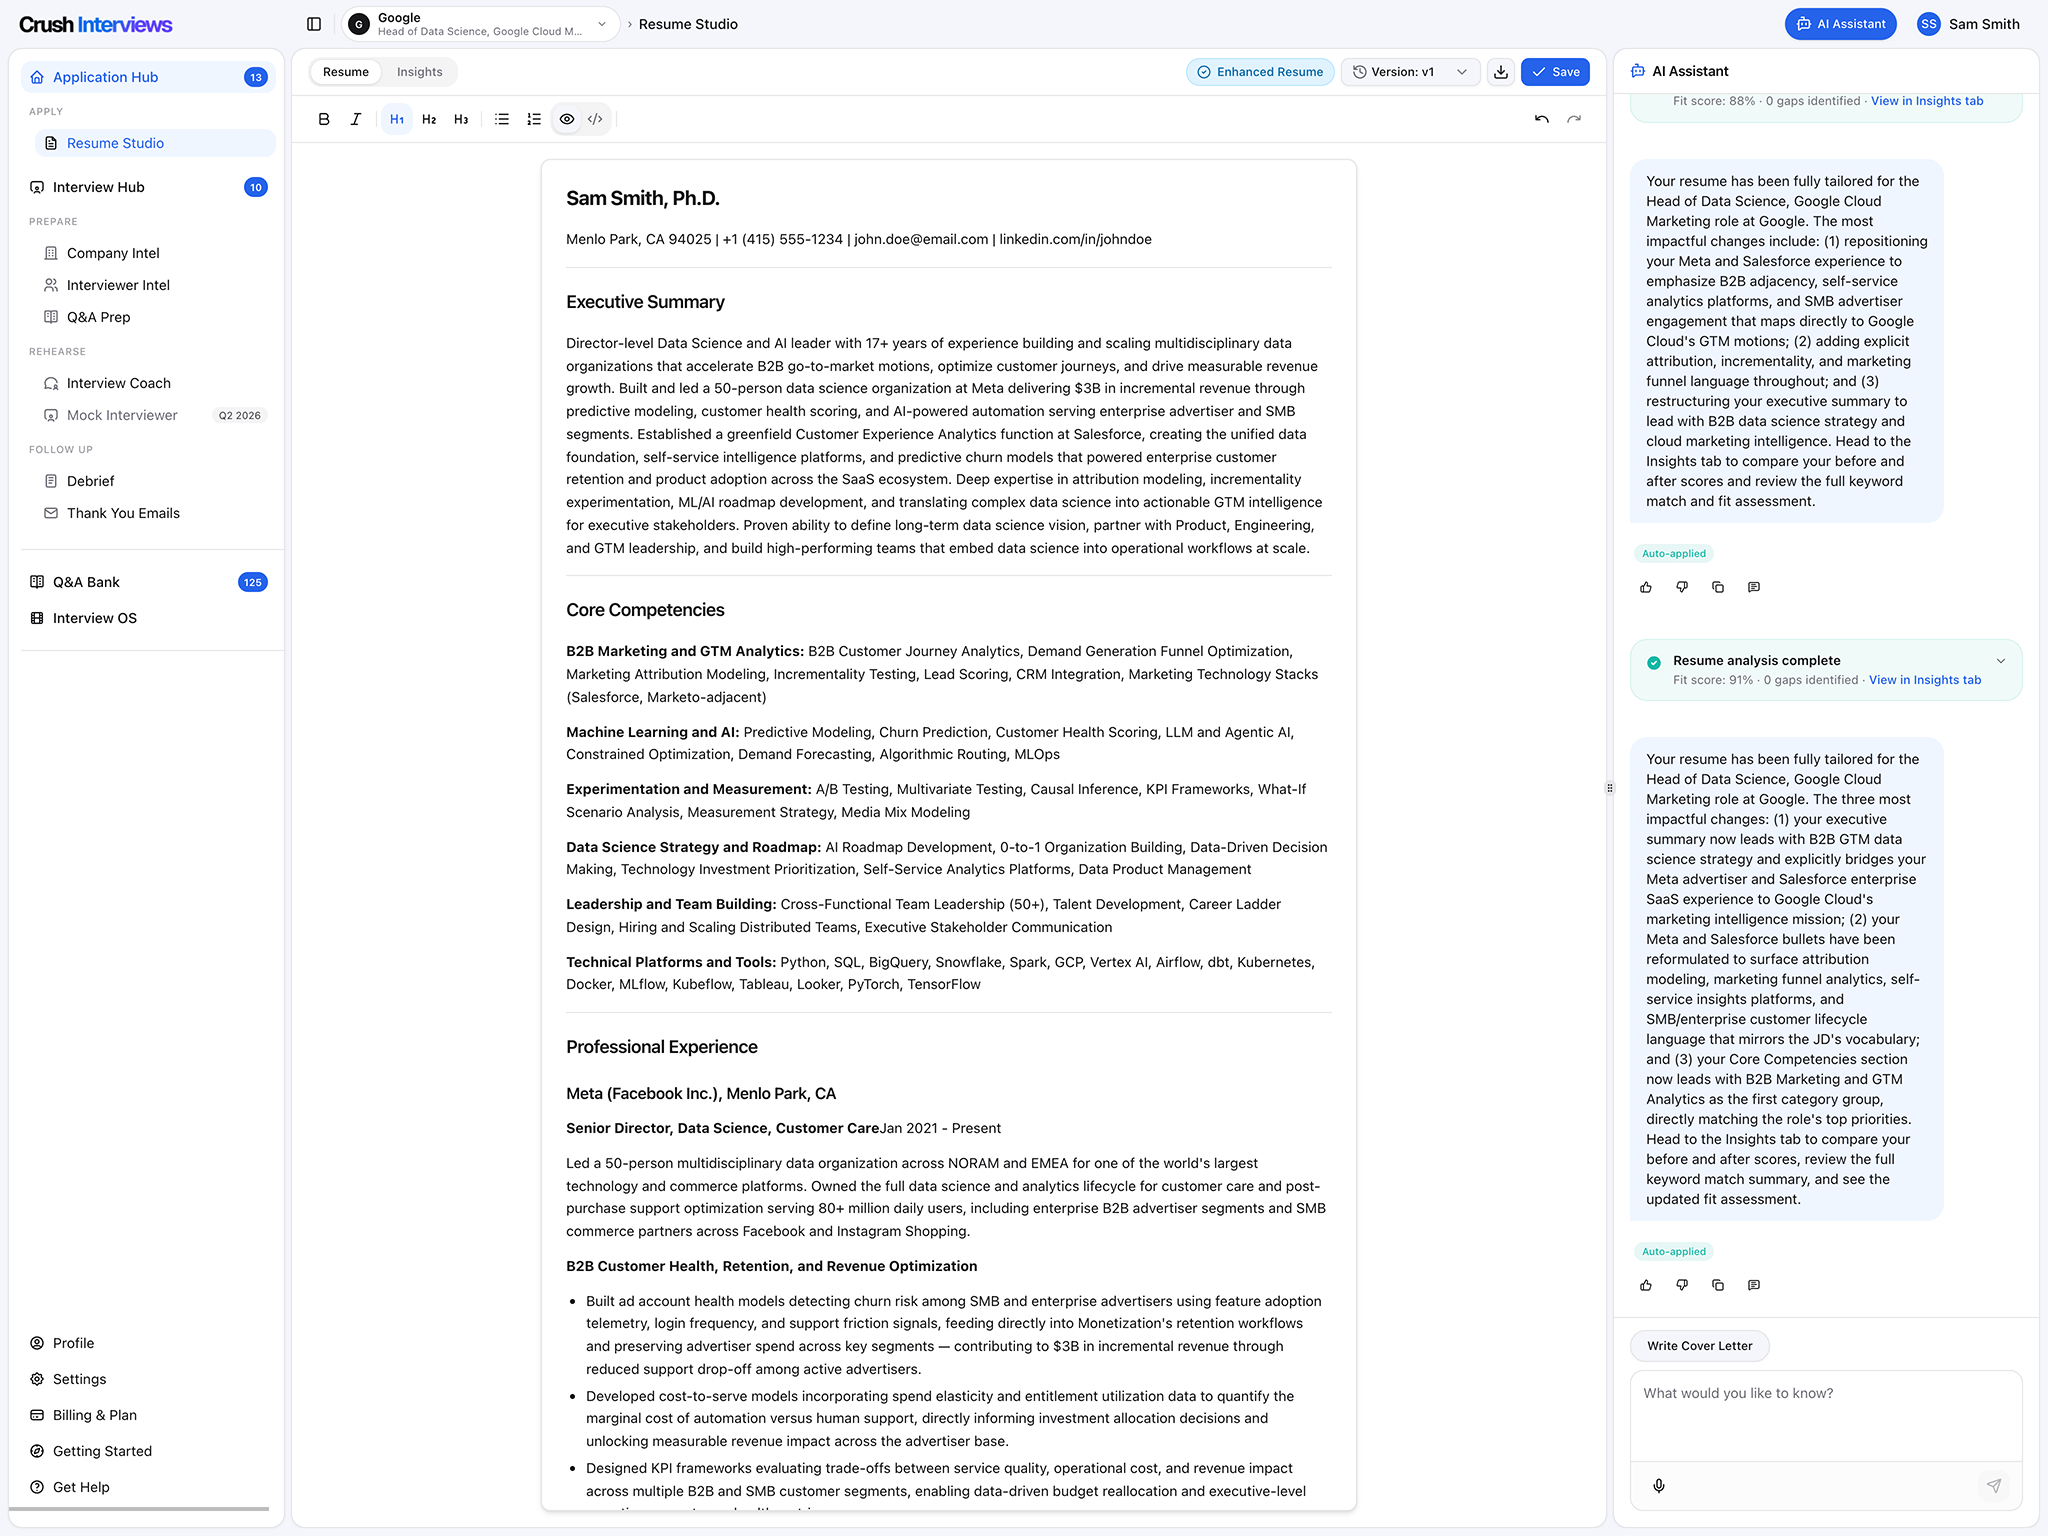Expand the Resume analysis complete 91% card
2048x1536 pixels.
point(2001,661)
